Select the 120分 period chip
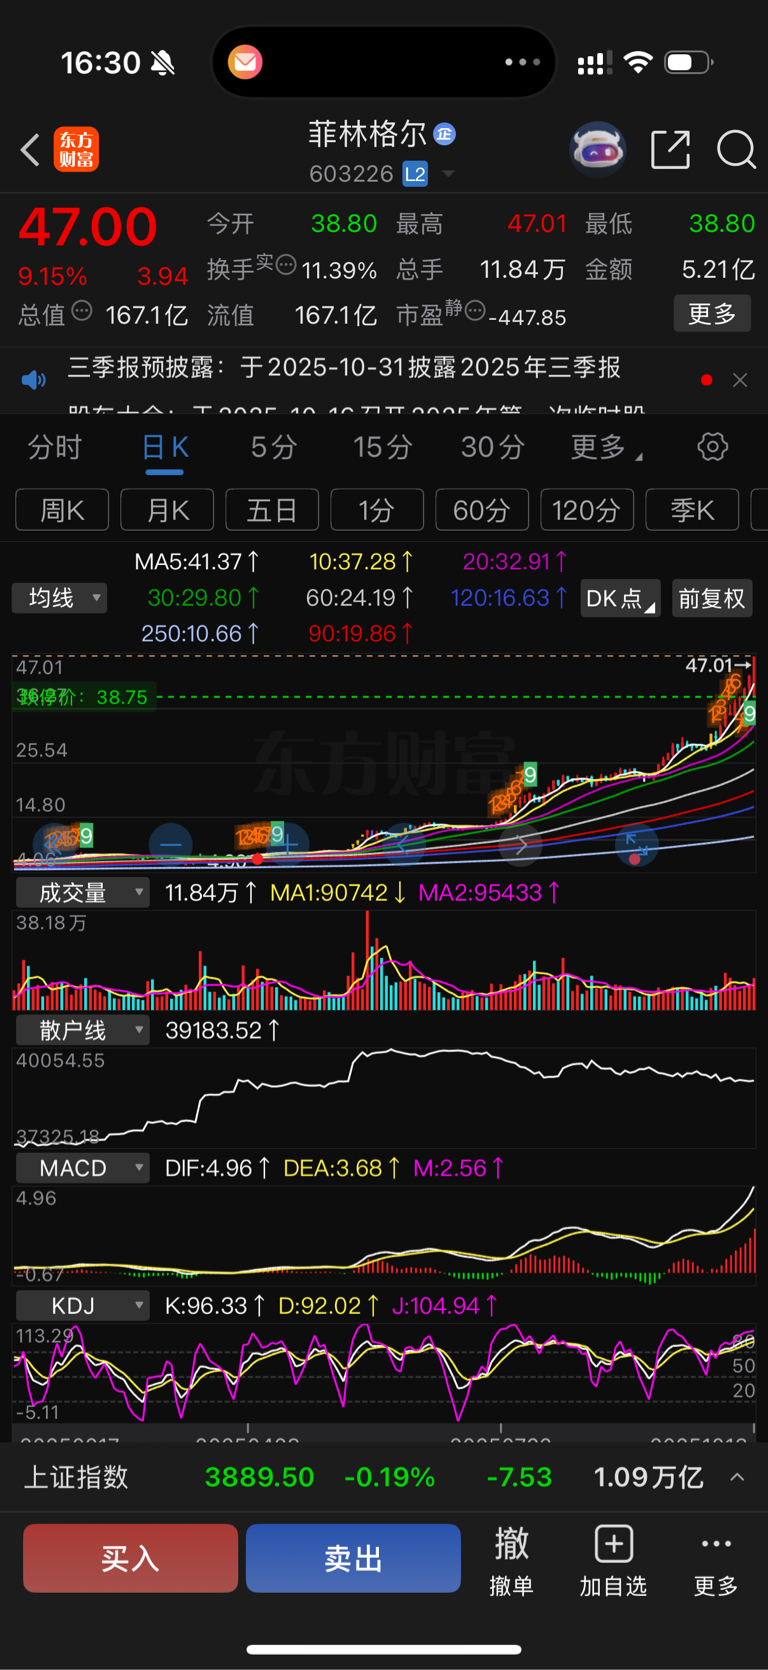The width and height of the screenshot is (768, 1670). pos(587,510)
